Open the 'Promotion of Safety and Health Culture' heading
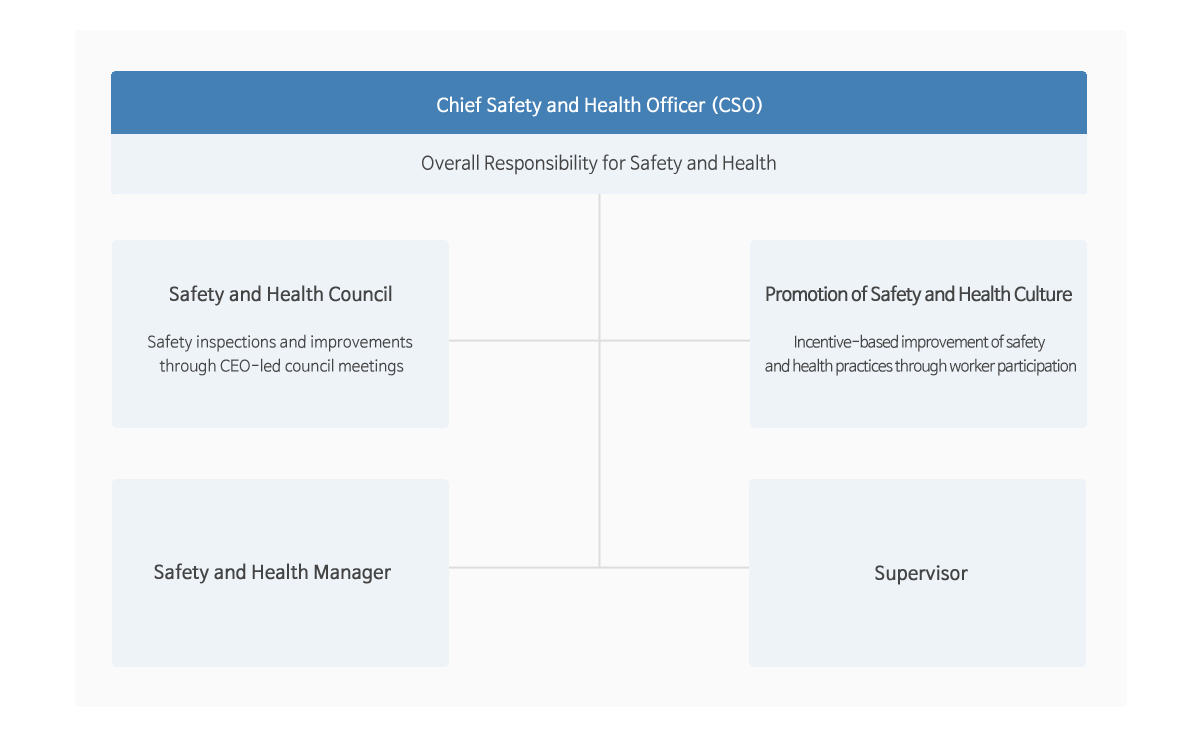This screenshot has width=1200, height=740. tap(918, 294)
